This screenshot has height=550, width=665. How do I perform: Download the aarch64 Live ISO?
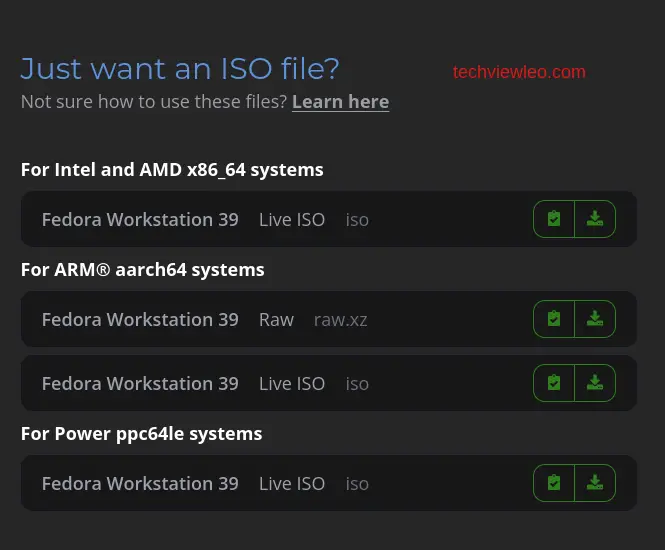[595, 383]
